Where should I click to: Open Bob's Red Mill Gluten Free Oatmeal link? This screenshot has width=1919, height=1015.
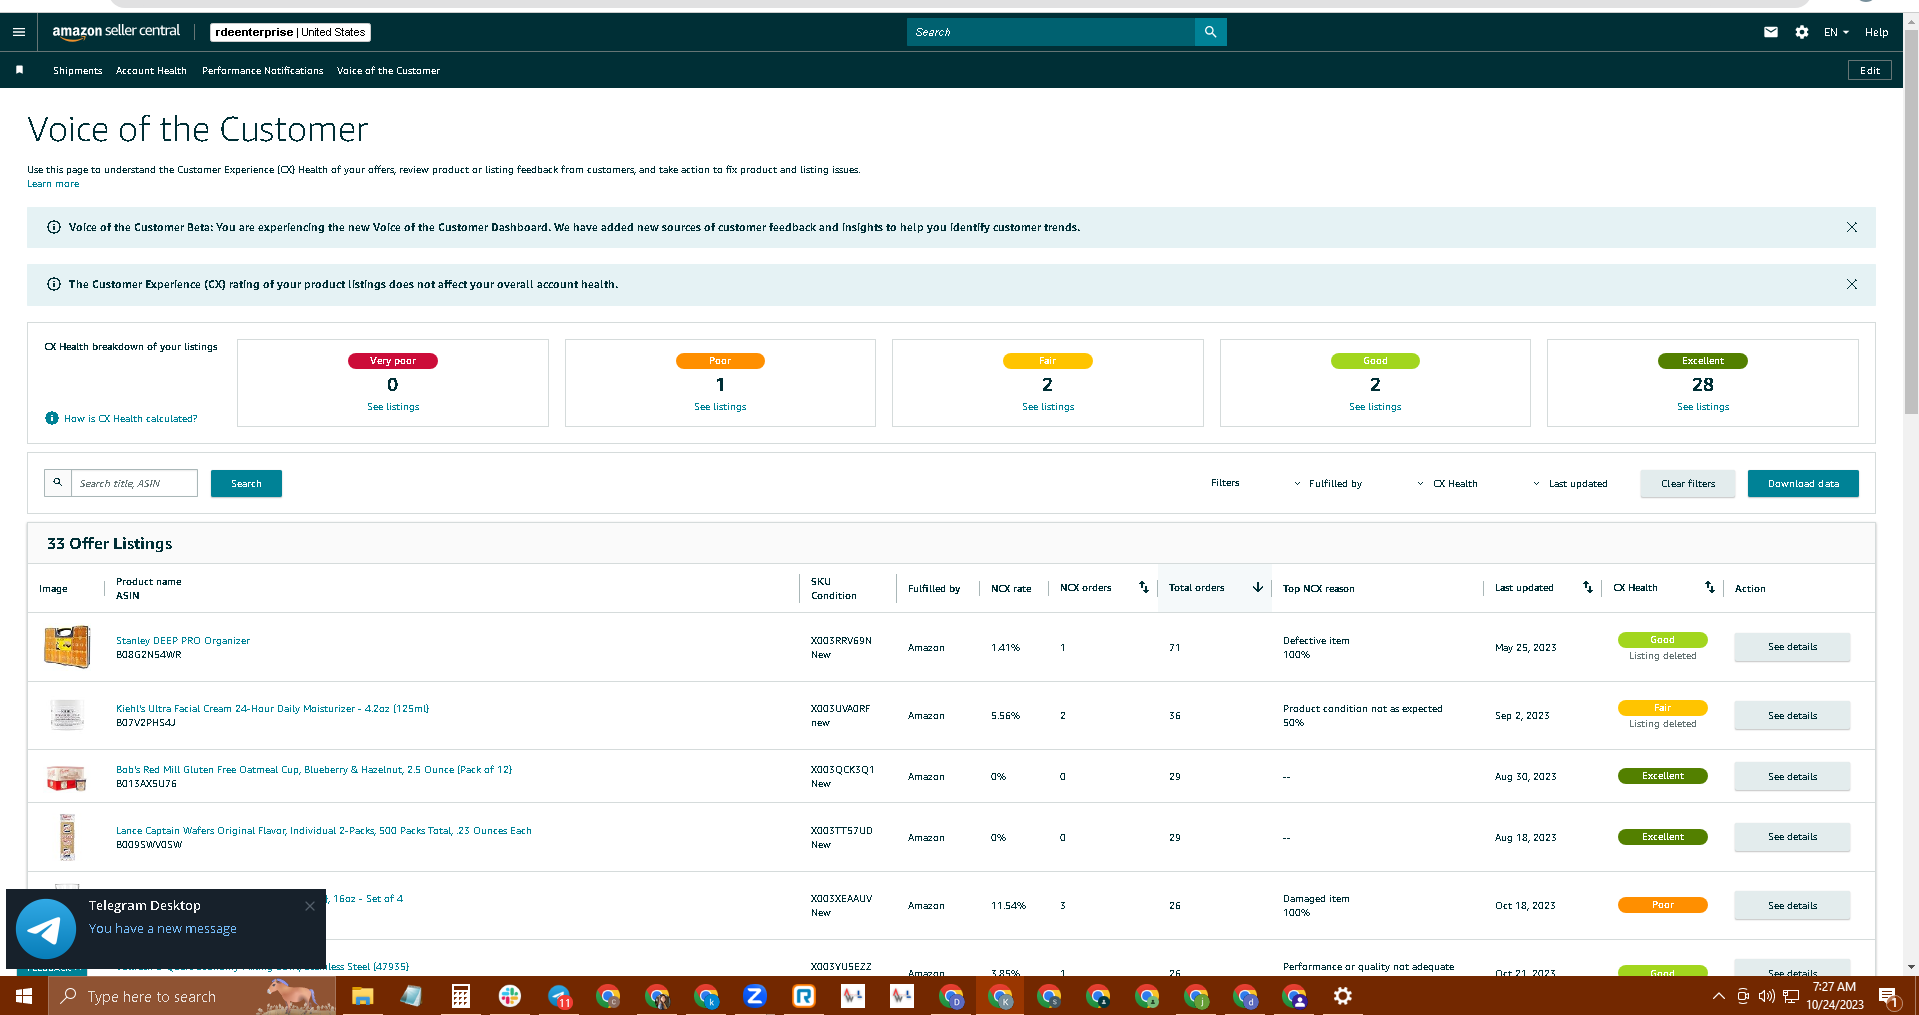click(x=314, y=770)
